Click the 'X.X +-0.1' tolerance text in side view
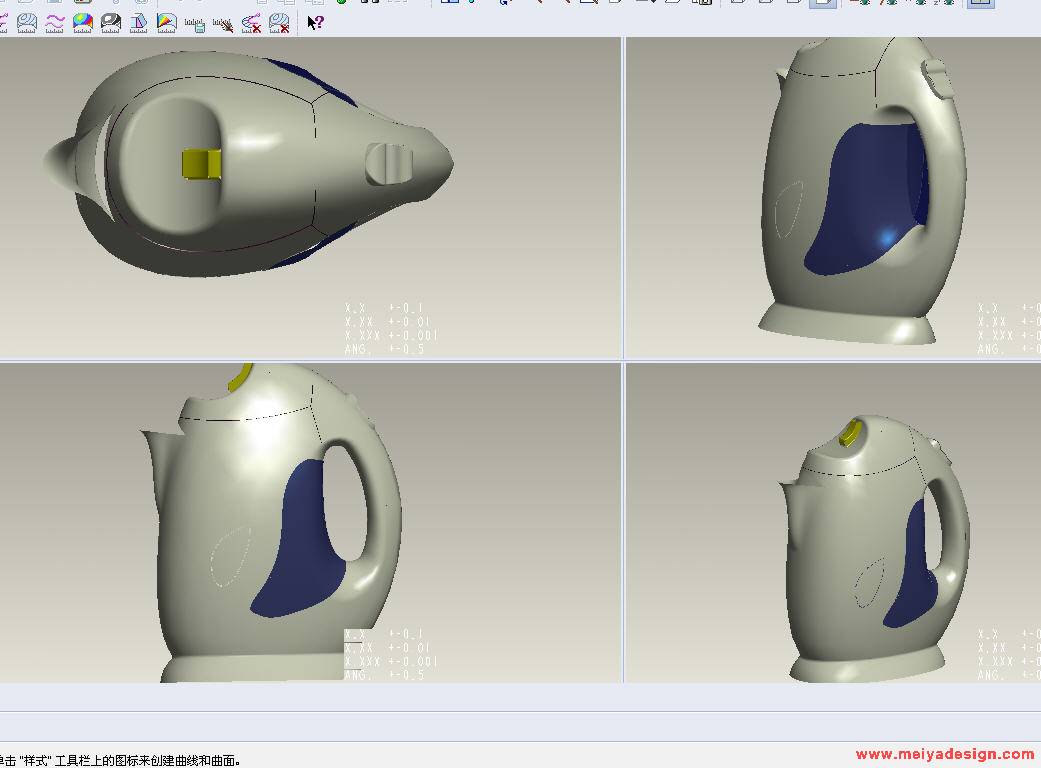This screenshot has width=1041, height=768. point(384,634)
